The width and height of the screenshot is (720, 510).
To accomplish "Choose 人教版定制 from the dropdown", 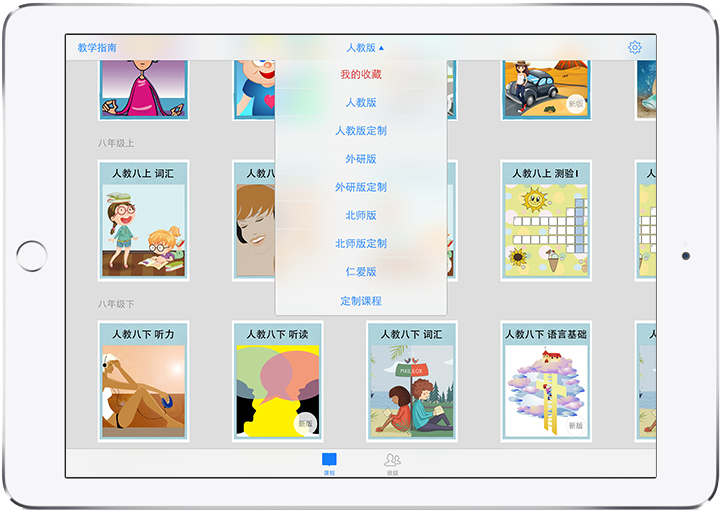I will pyautogui.click(x=361, y=131).
